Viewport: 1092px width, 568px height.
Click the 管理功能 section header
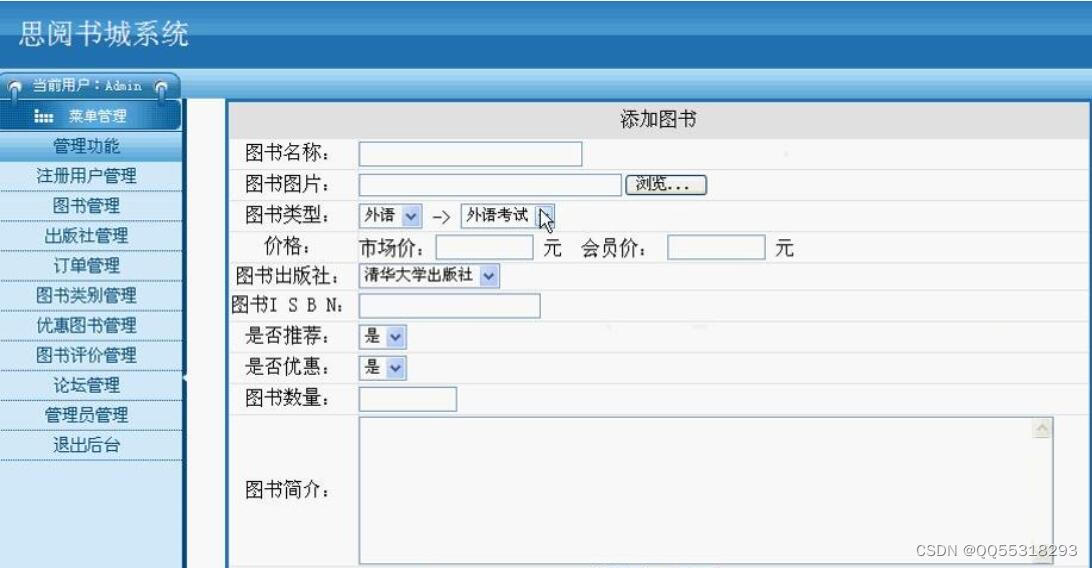[86, 146]
